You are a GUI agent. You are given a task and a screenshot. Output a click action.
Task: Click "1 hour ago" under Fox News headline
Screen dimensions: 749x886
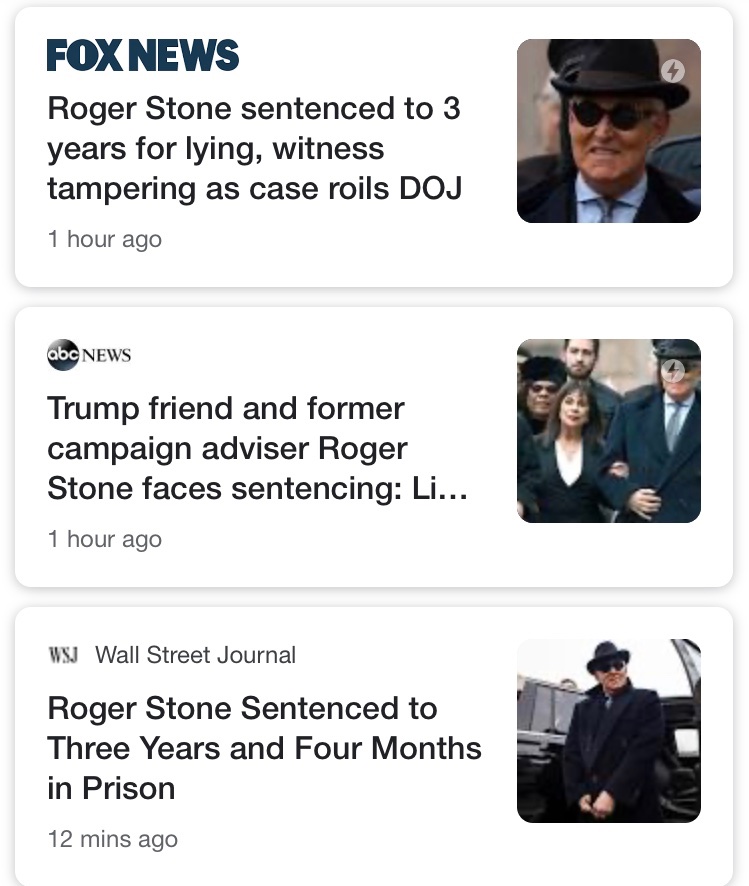coord(104,239)
